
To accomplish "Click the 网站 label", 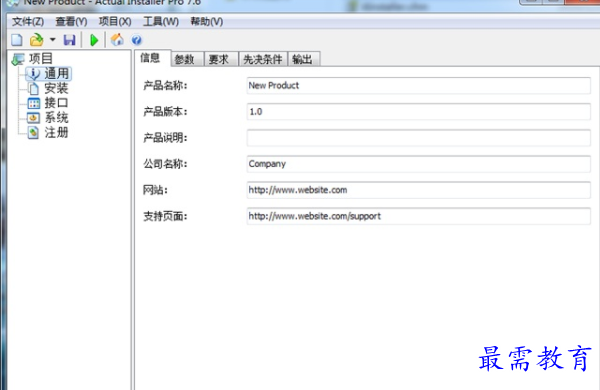I will (155, 190).
